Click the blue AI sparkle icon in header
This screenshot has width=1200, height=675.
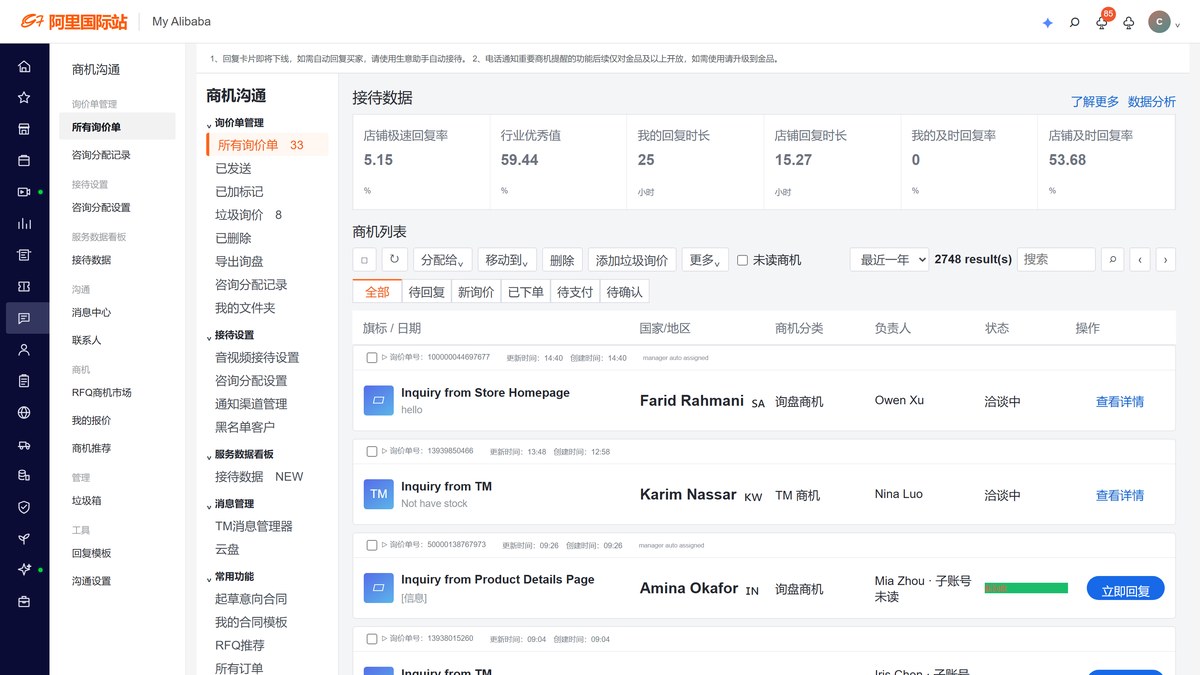tap(1048, 22)
